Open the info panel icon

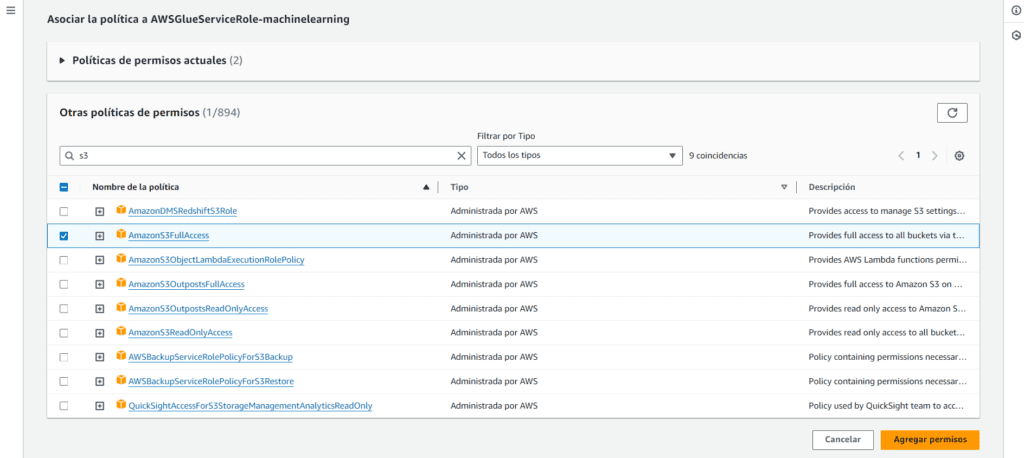point(1016,10)
